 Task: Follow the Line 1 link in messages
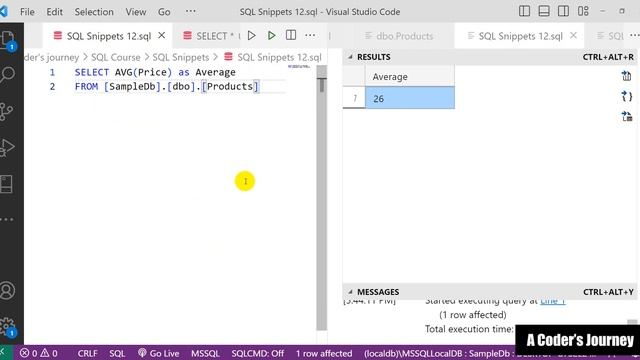[x=553, y=301]
